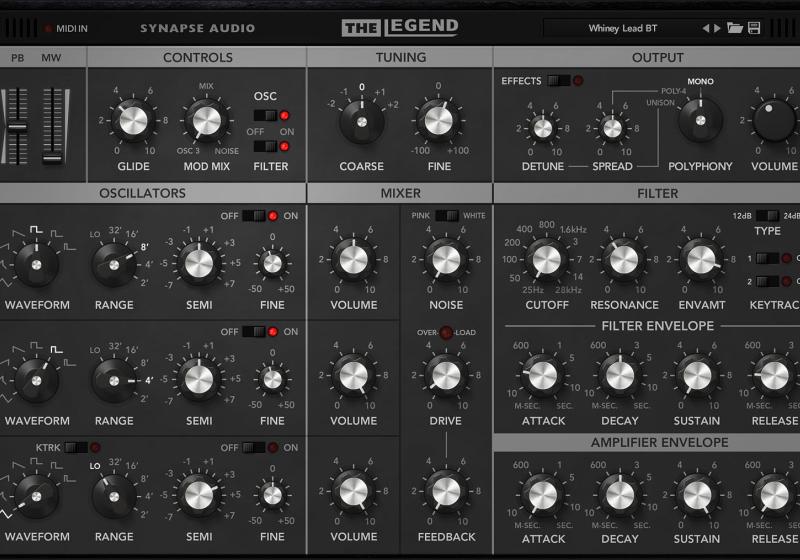
Task: Click THE LEGEND logo
Action: click(x=400, y=28)
